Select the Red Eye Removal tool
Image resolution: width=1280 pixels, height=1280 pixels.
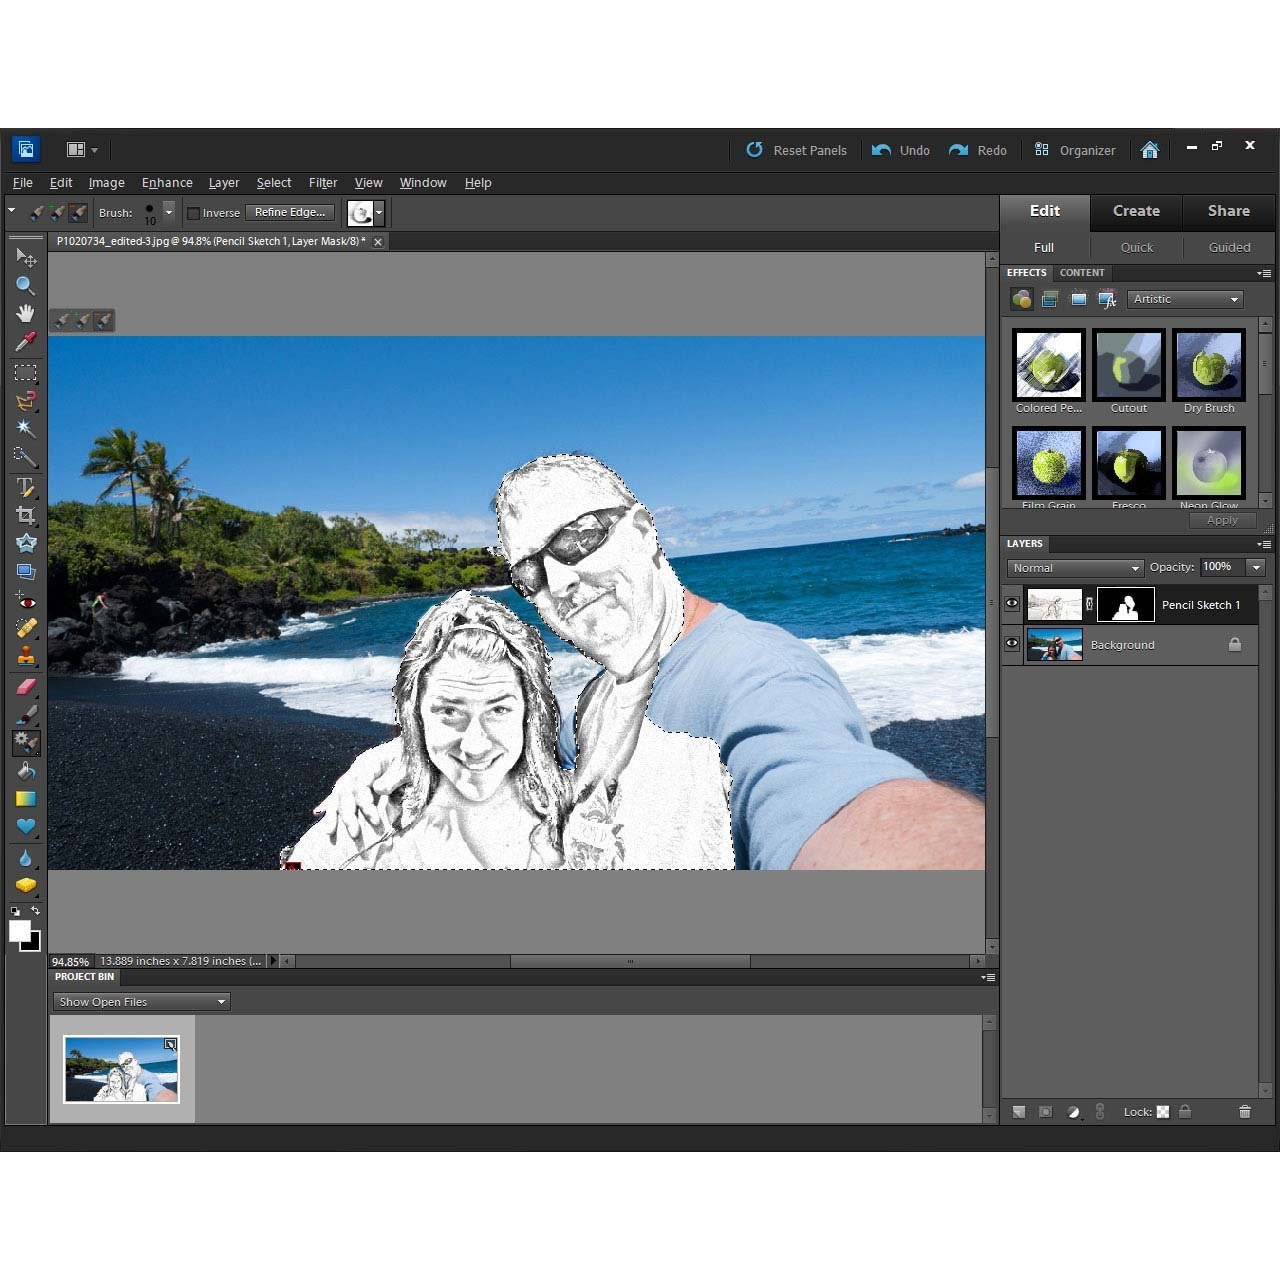point(26,602)
